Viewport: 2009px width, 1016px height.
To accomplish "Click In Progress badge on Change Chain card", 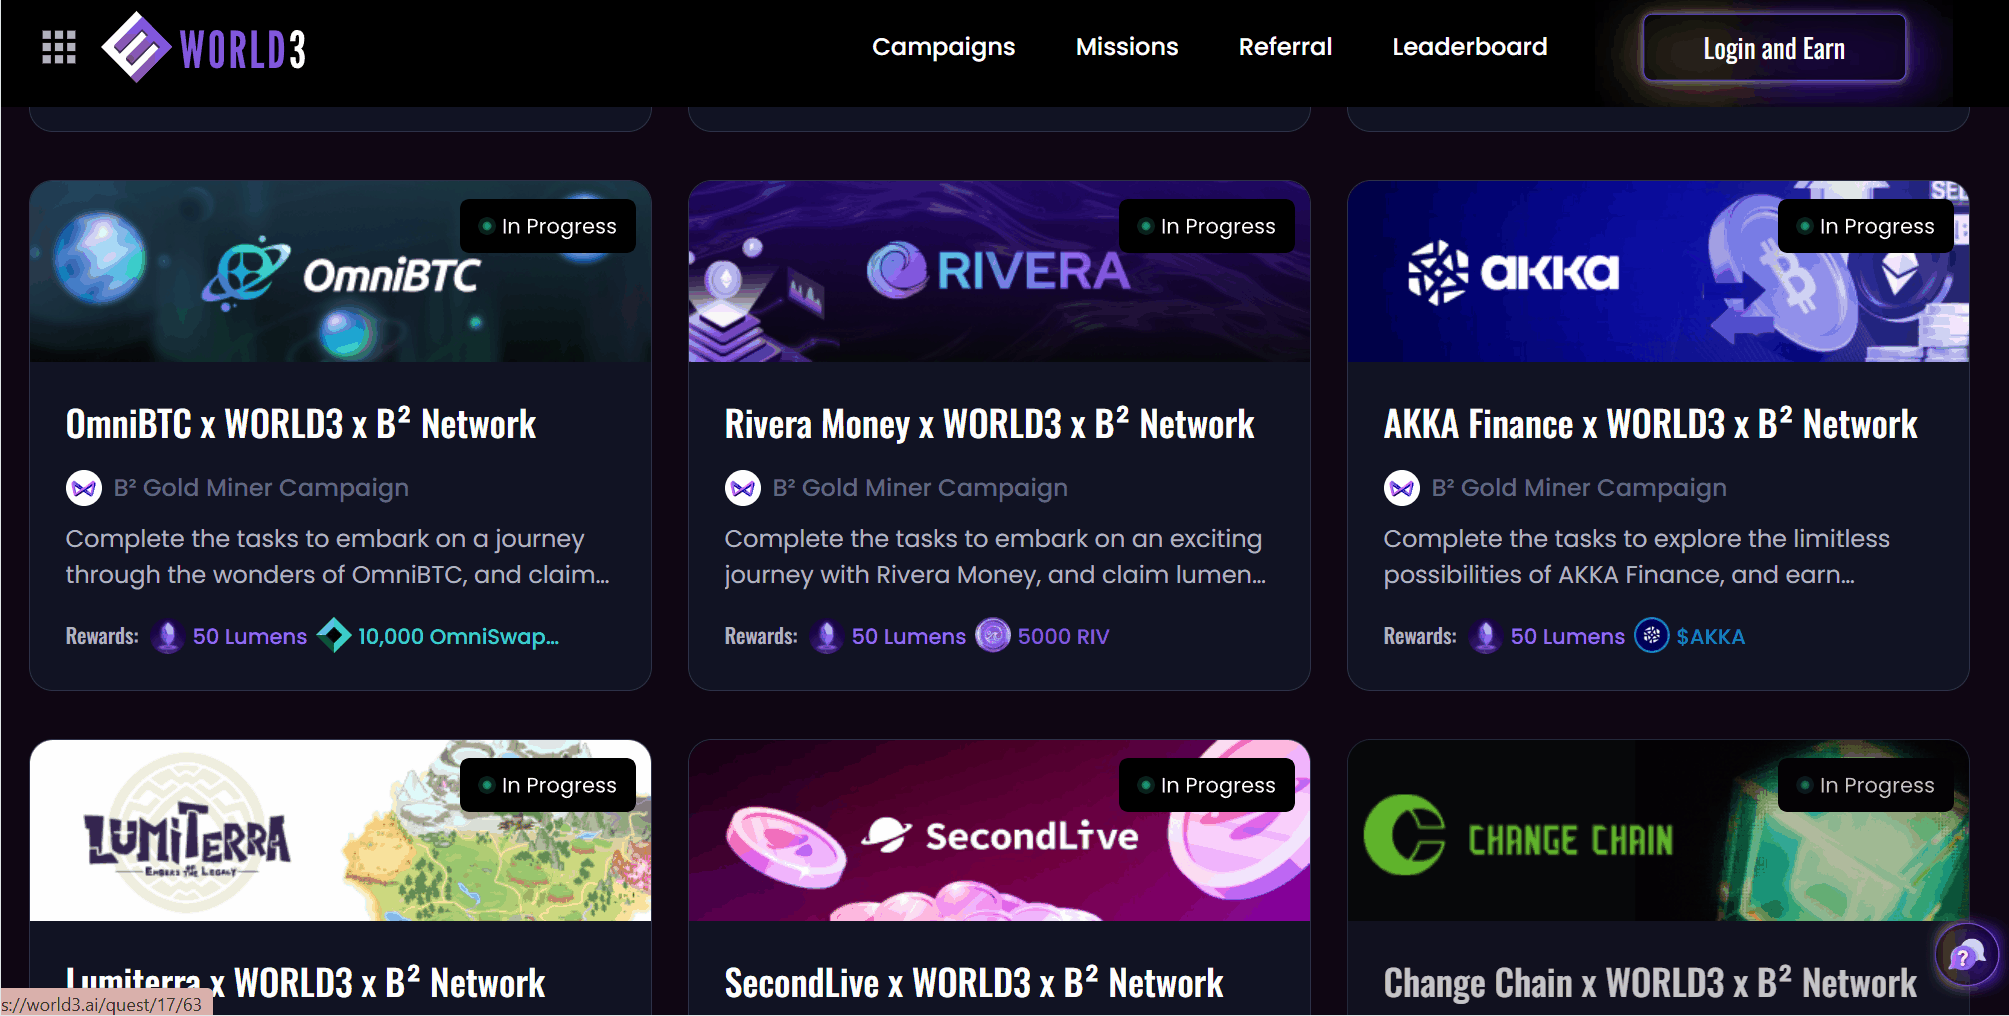I will click(1866, 785).
